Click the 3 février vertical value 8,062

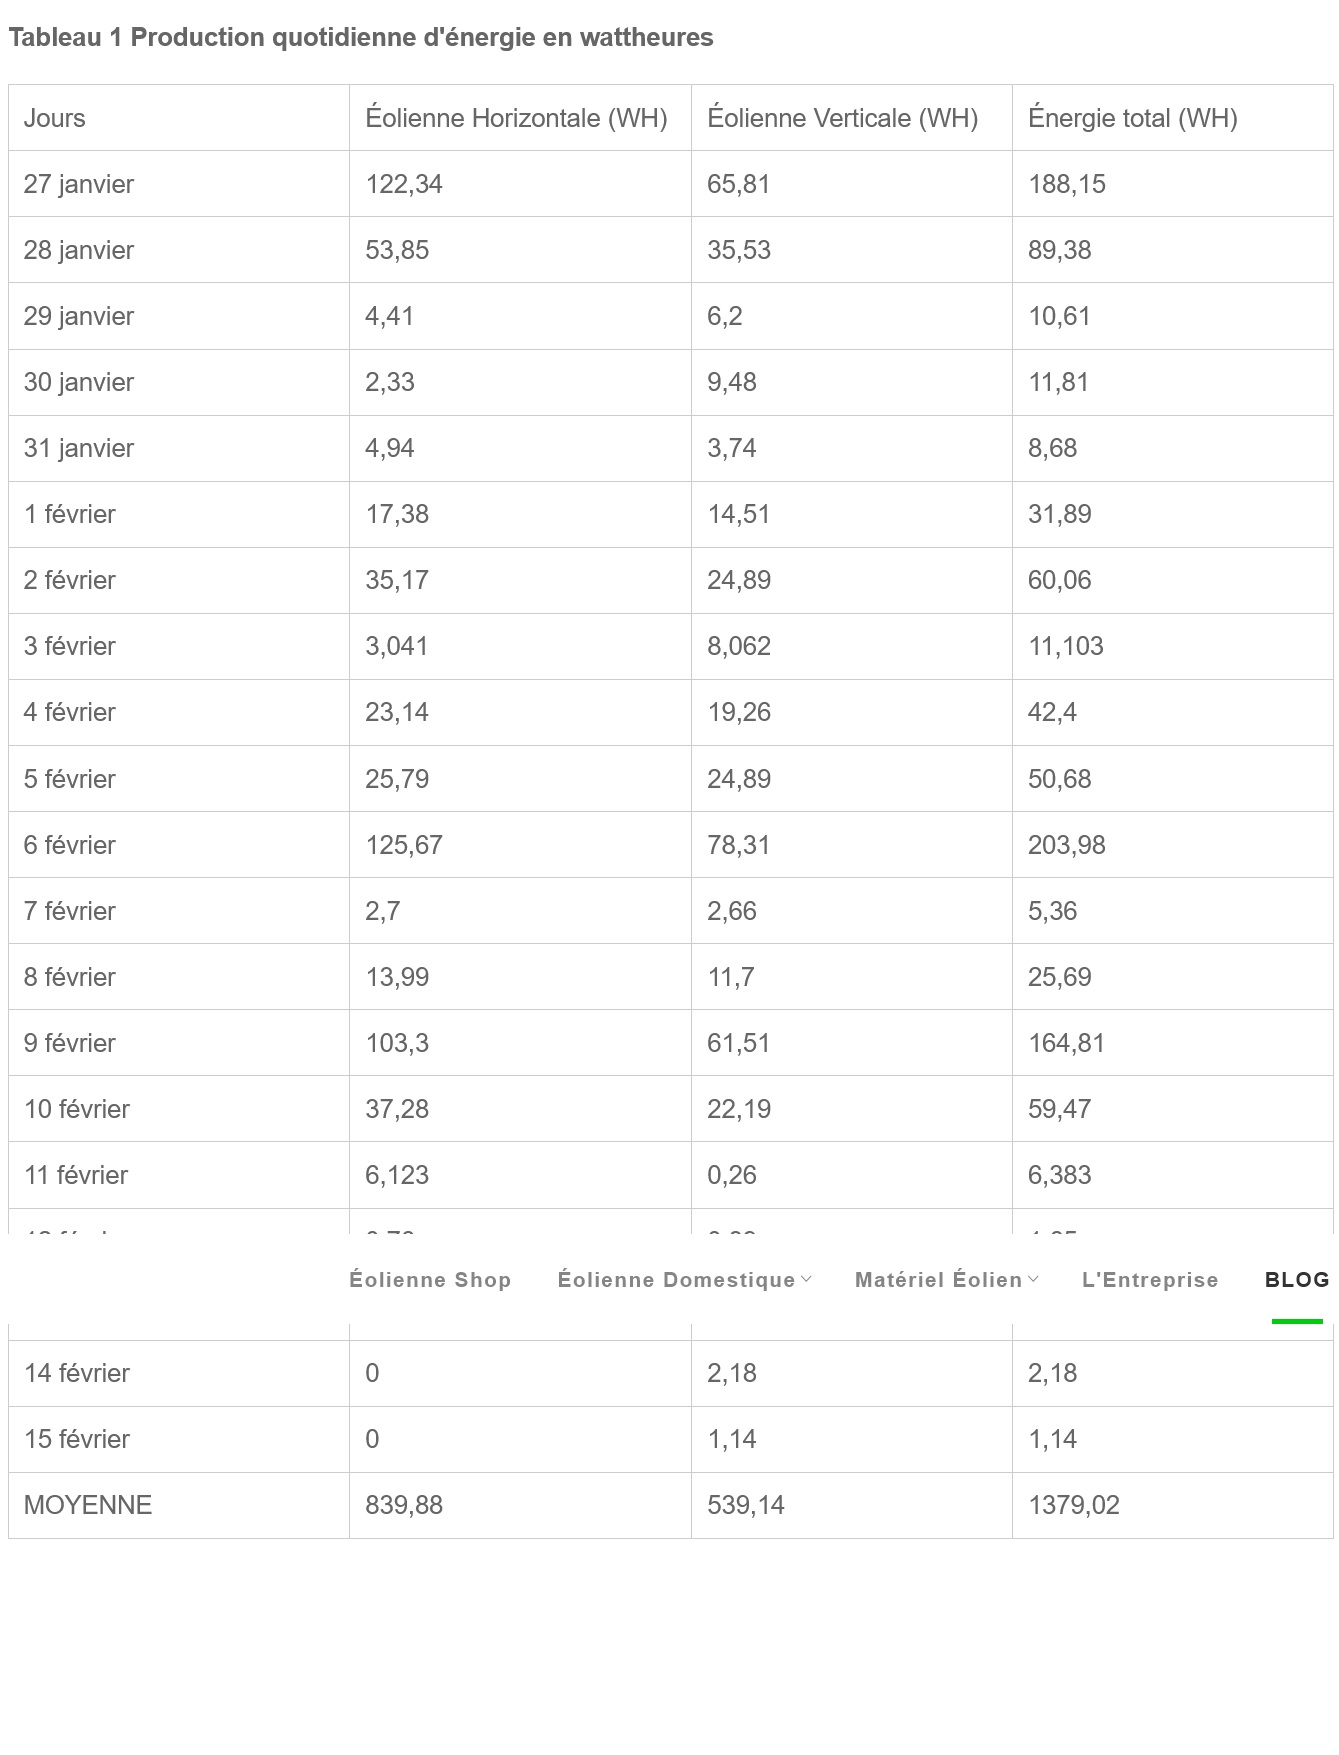coord(739,646)
